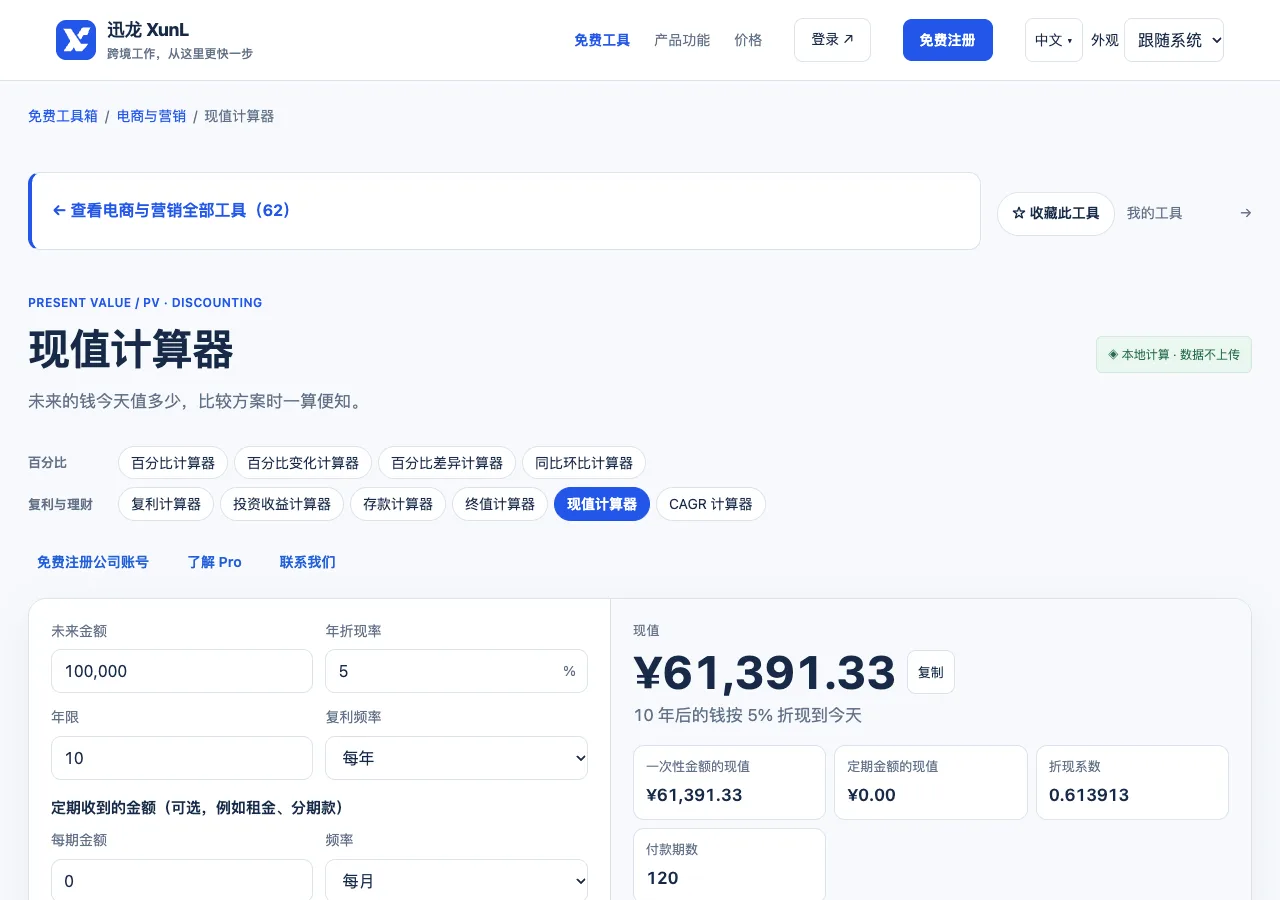Viewport: 1280px width, 900px height.
Task: Select 投资收益计算器 chip
Action: pos(282,504)
